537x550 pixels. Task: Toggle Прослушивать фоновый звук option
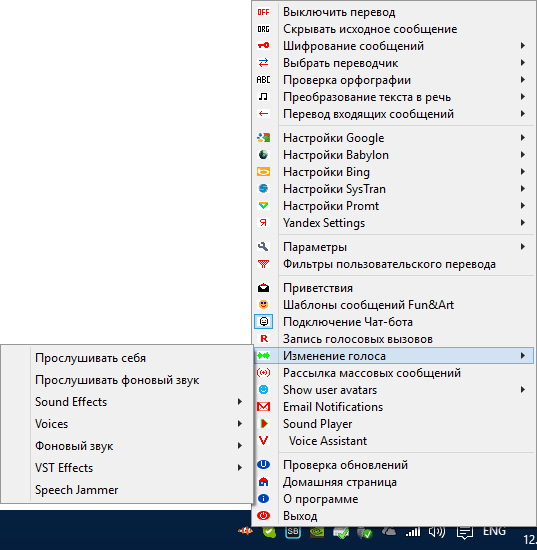pyautogui.click(x=127, y=380)
